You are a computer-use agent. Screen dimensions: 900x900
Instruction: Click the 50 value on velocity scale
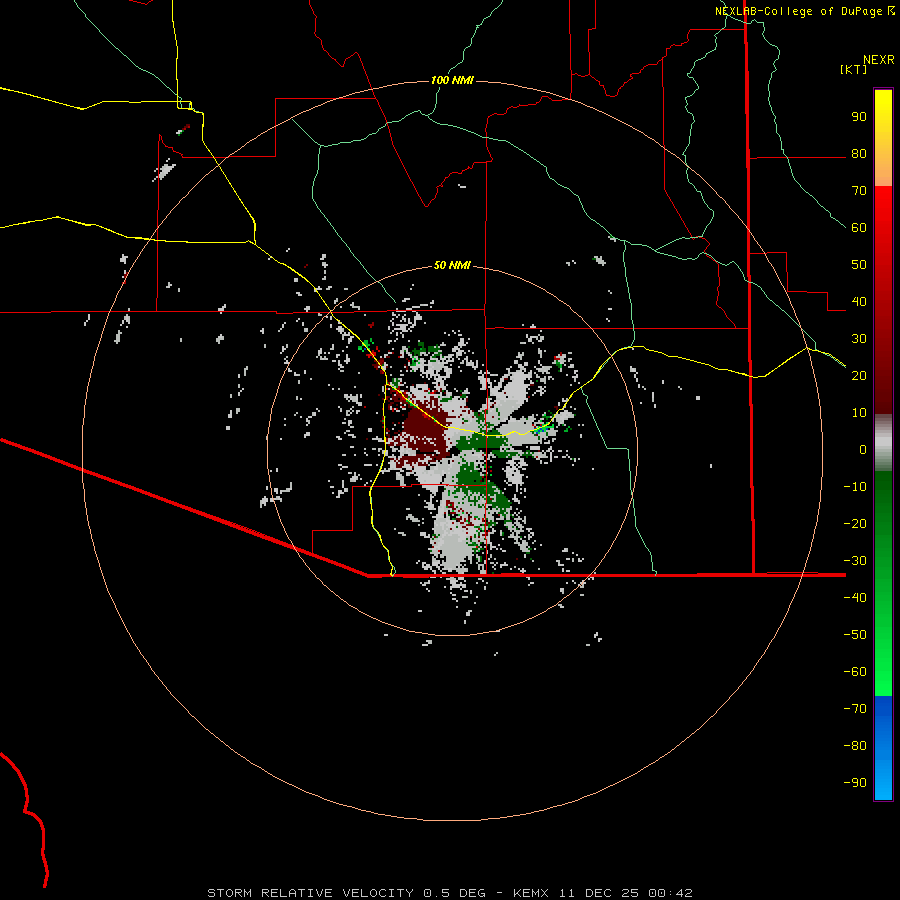click(x=859, y=265)
